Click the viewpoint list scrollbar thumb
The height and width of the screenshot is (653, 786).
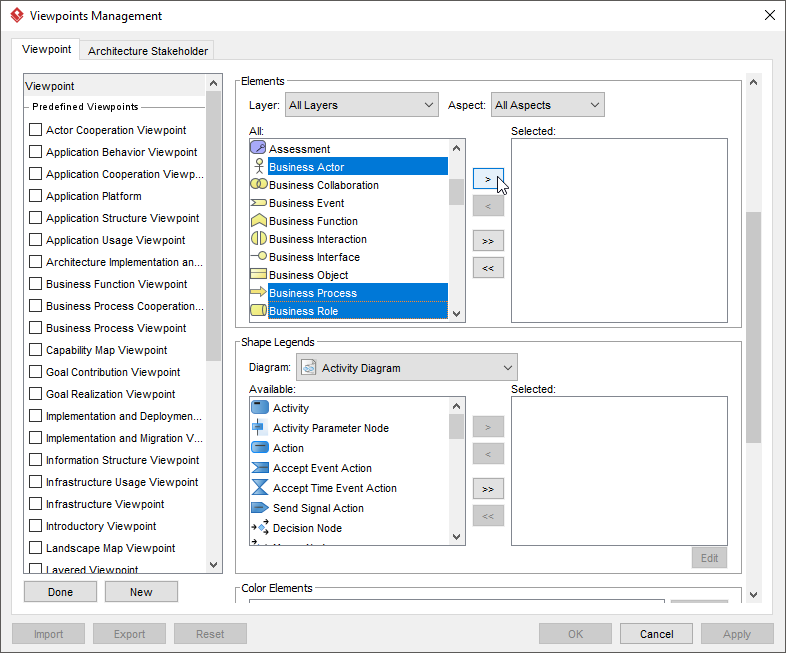pos(213,226)
